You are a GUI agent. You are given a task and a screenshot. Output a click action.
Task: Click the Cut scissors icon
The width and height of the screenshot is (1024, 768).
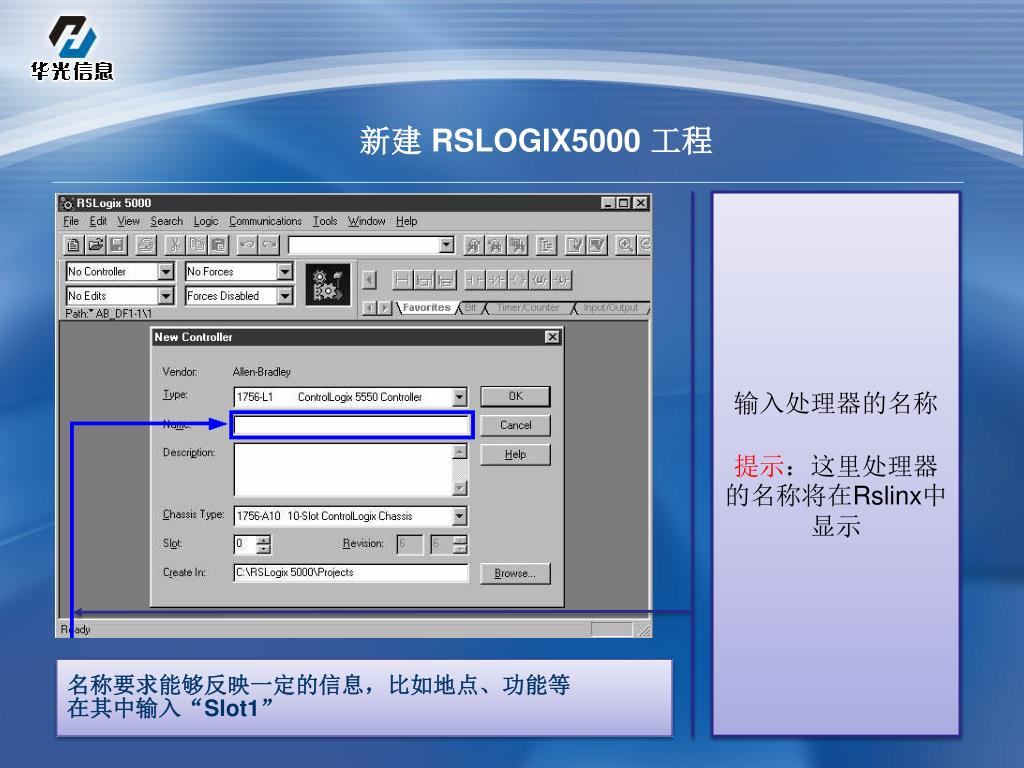coord(174,245)
